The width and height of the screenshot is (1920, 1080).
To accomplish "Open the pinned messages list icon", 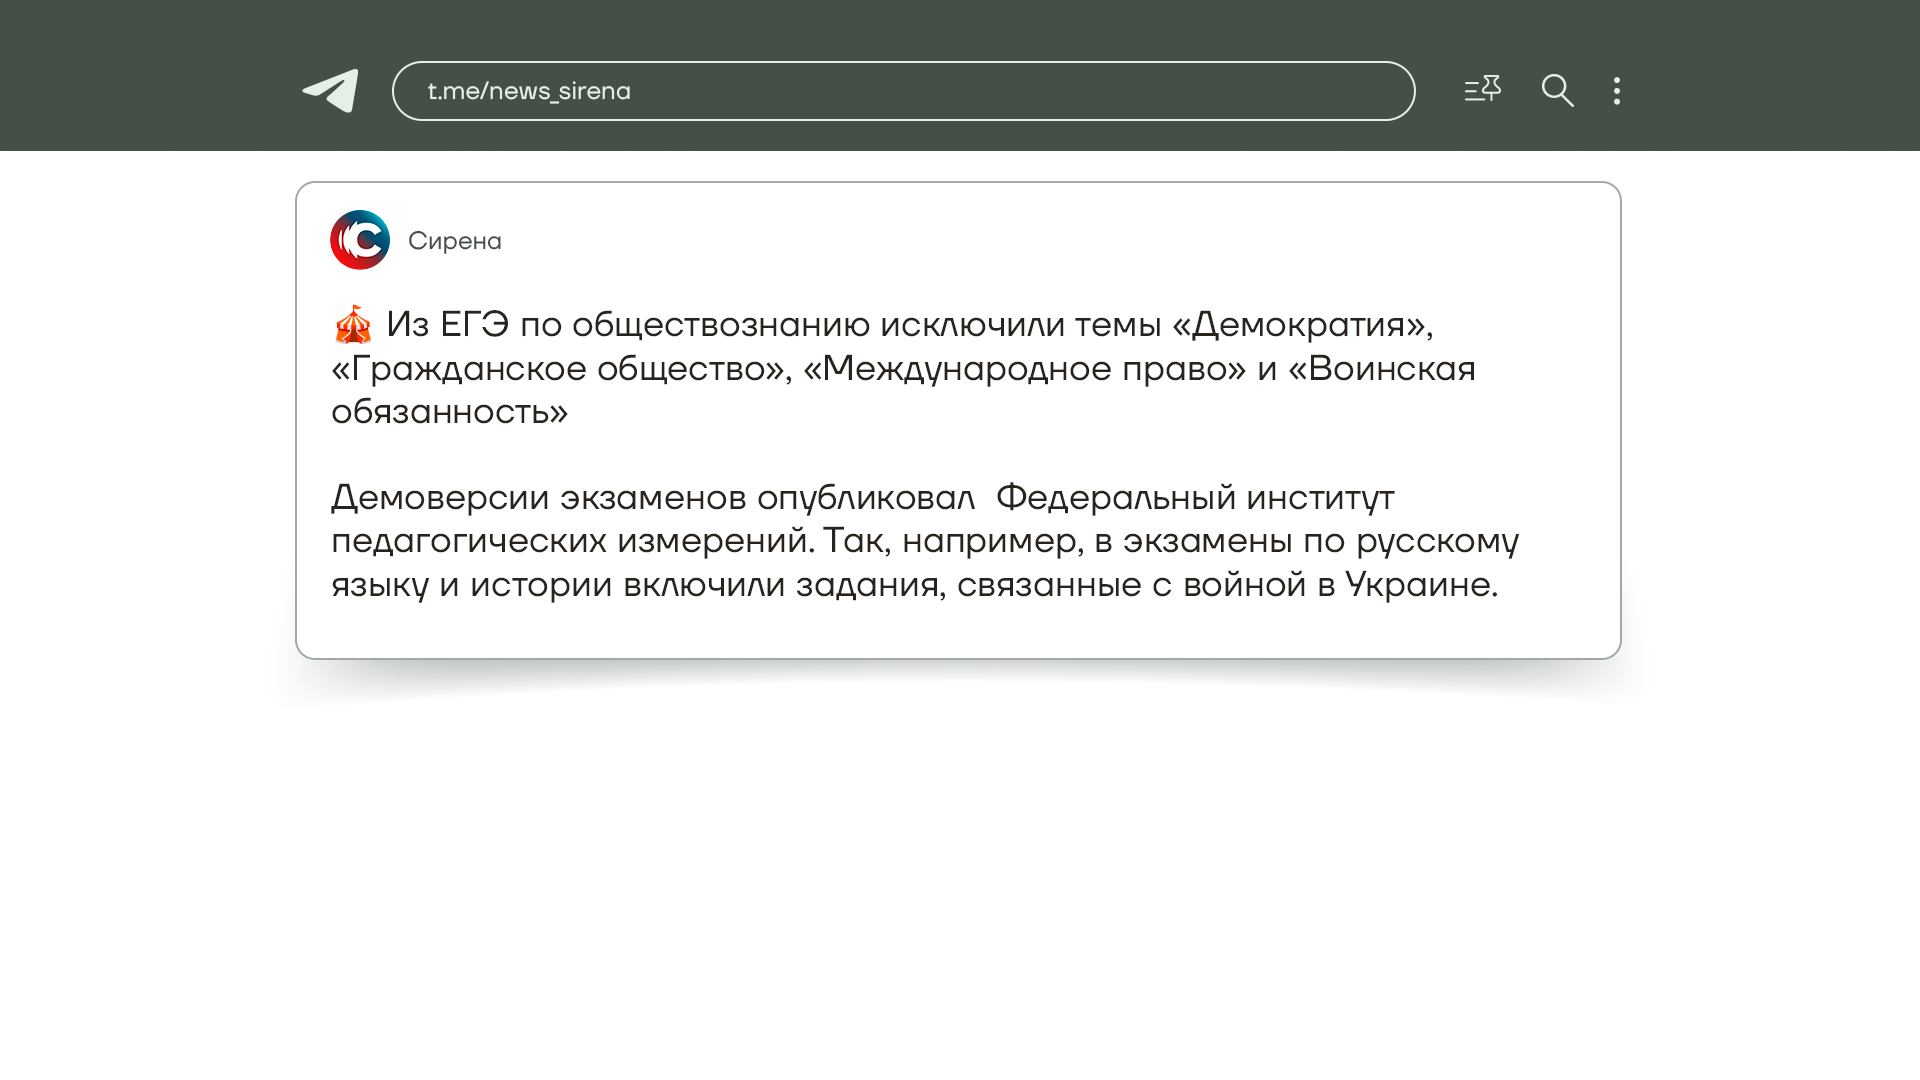I will [1482, 90].
